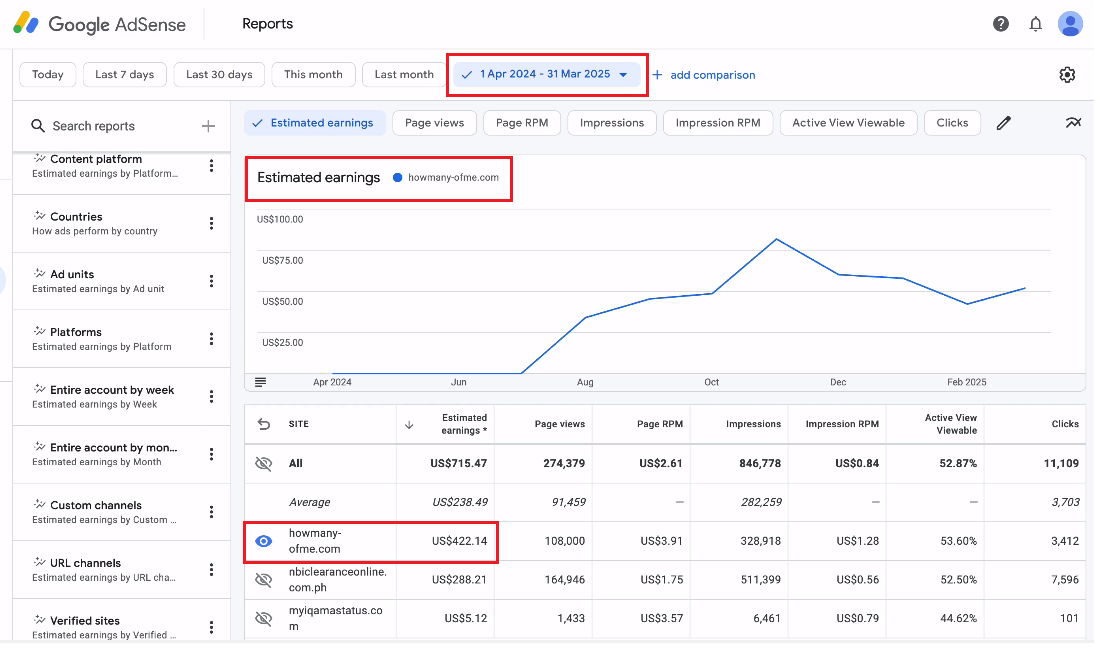The width and height of the screenshot is (1095, 650).
Task: Open more options for Content platform report
Action: pos(211,165)
